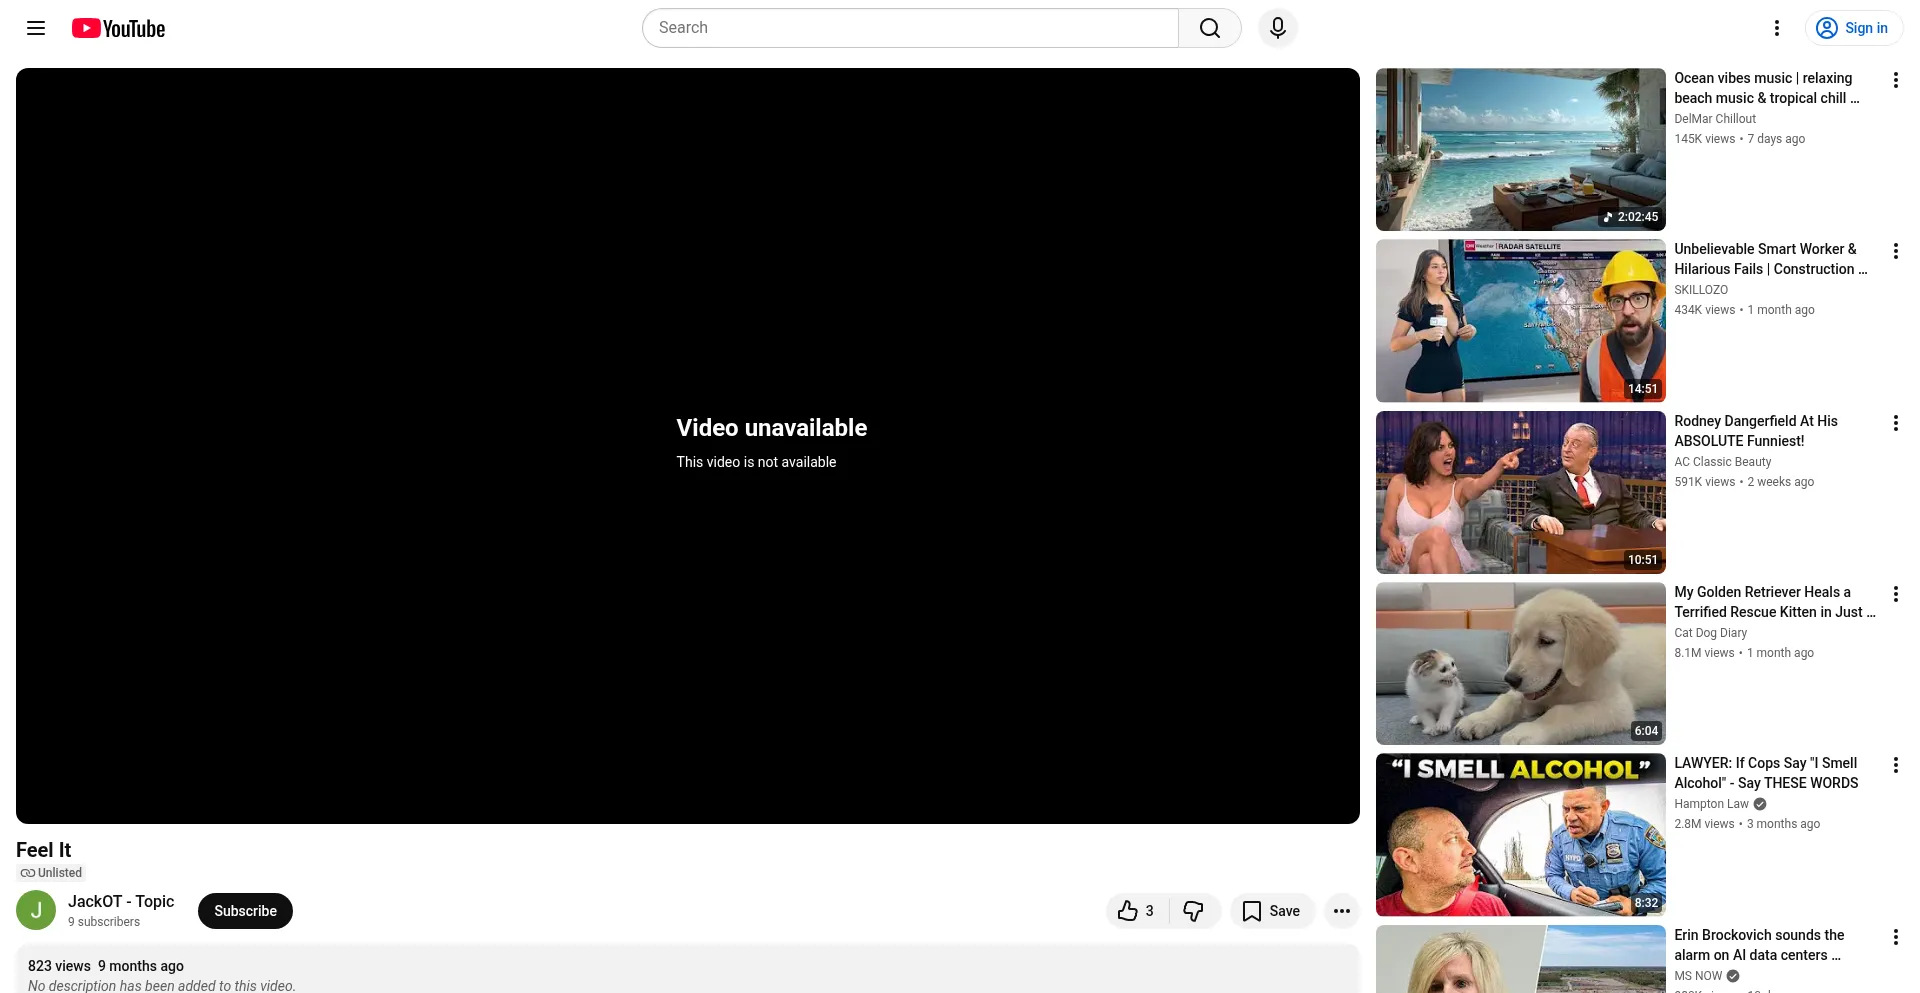Click the SKILLOZO channel name

pos(1701,290)
